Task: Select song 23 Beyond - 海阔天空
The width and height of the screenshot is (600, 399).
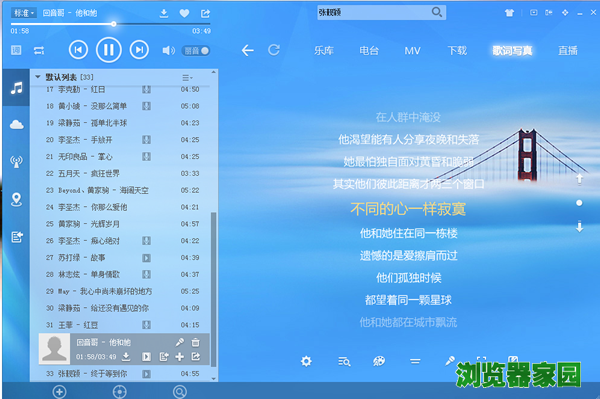Action: [120, 190]
